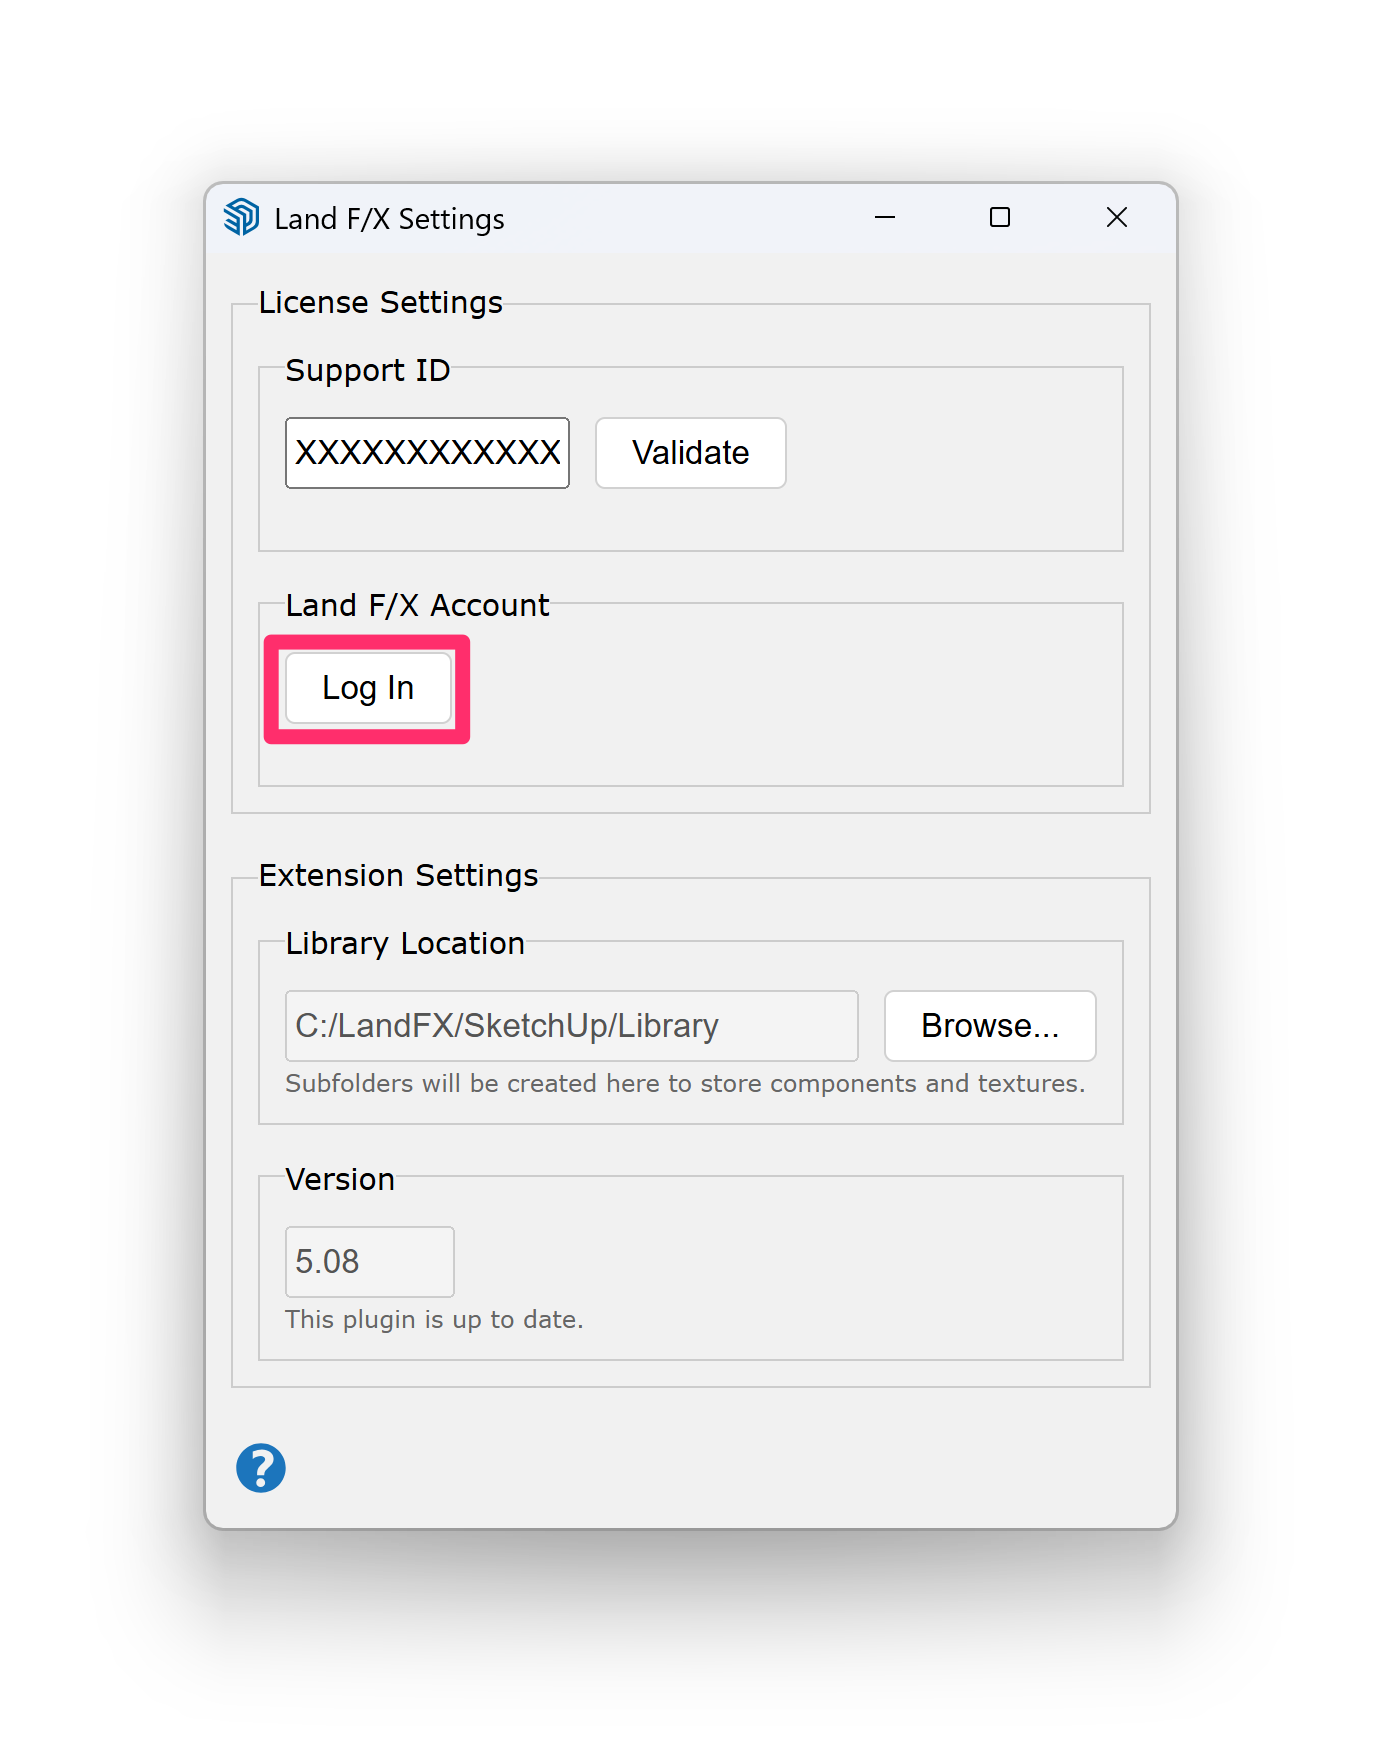Close the Land F/X Settings window
Viewport: 1394px width, 1755px height.
tap(1117, 217)
